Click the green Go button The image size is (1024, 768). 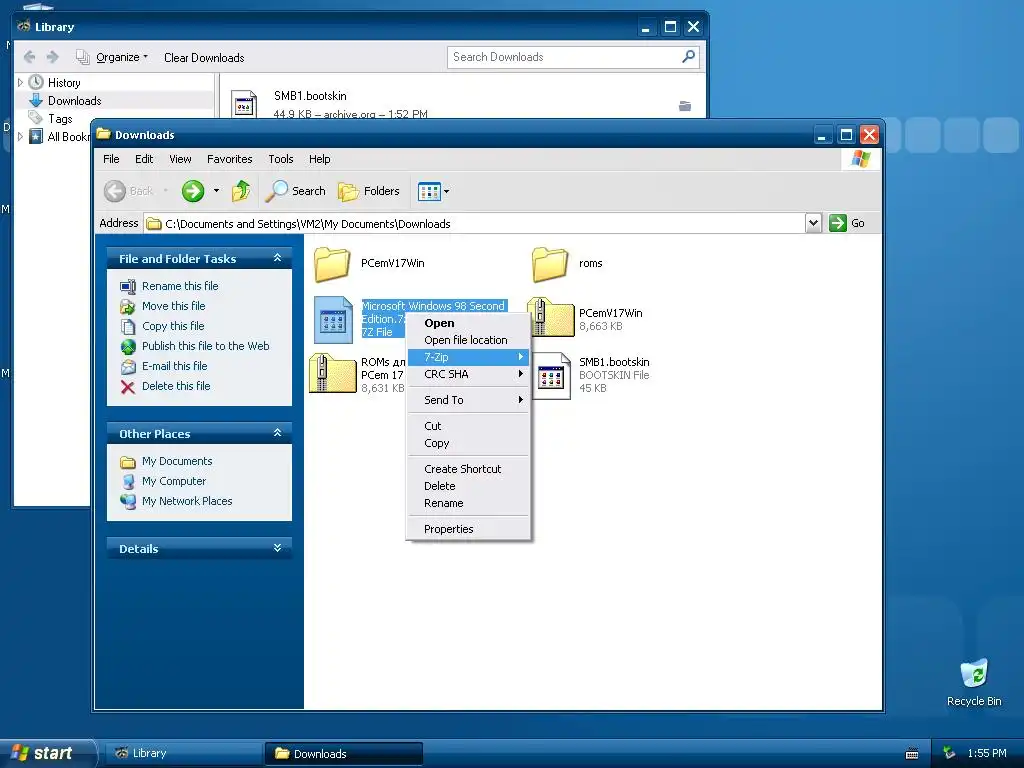coord(848,223)
